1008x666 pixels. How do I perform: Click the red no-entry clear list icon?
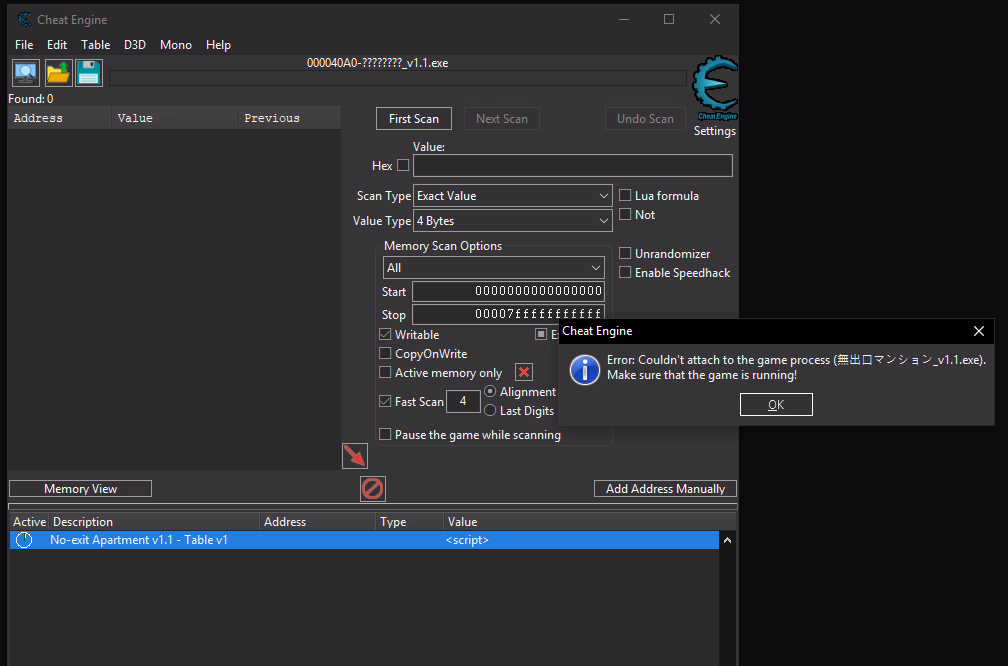point(373,489)
